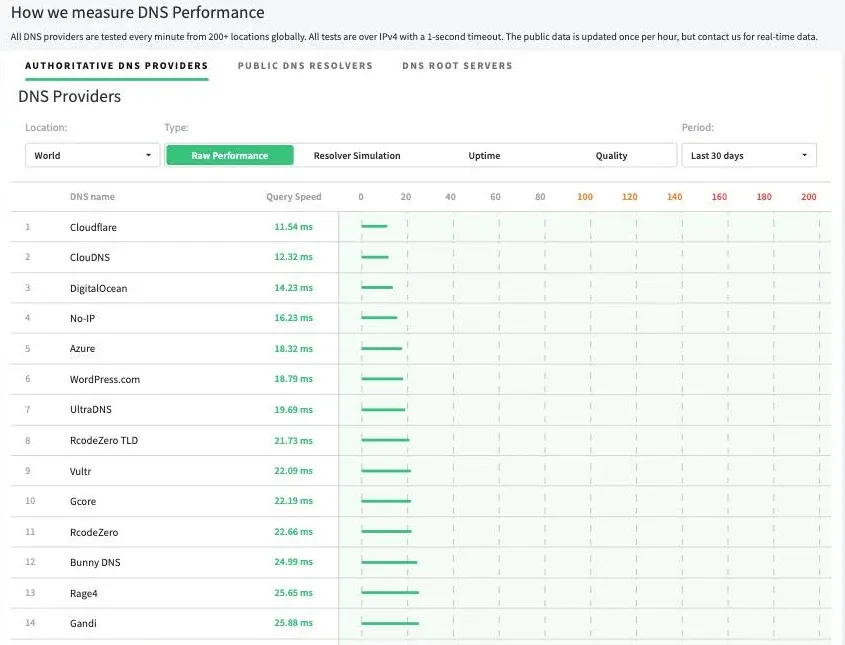Click the Gandi speed bar in chart

click(x=390, y=623)
